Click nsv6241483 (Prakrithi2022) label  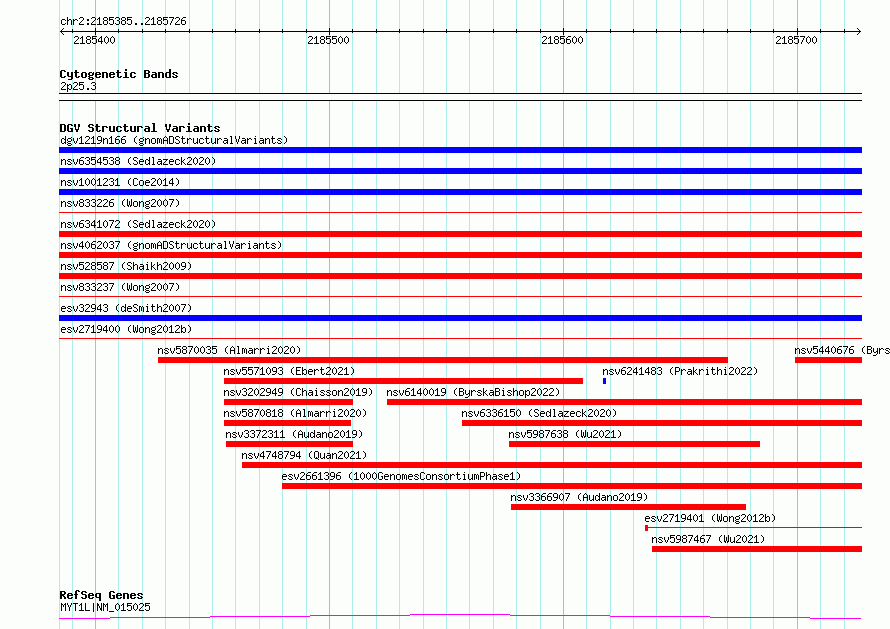pos(680,371)
